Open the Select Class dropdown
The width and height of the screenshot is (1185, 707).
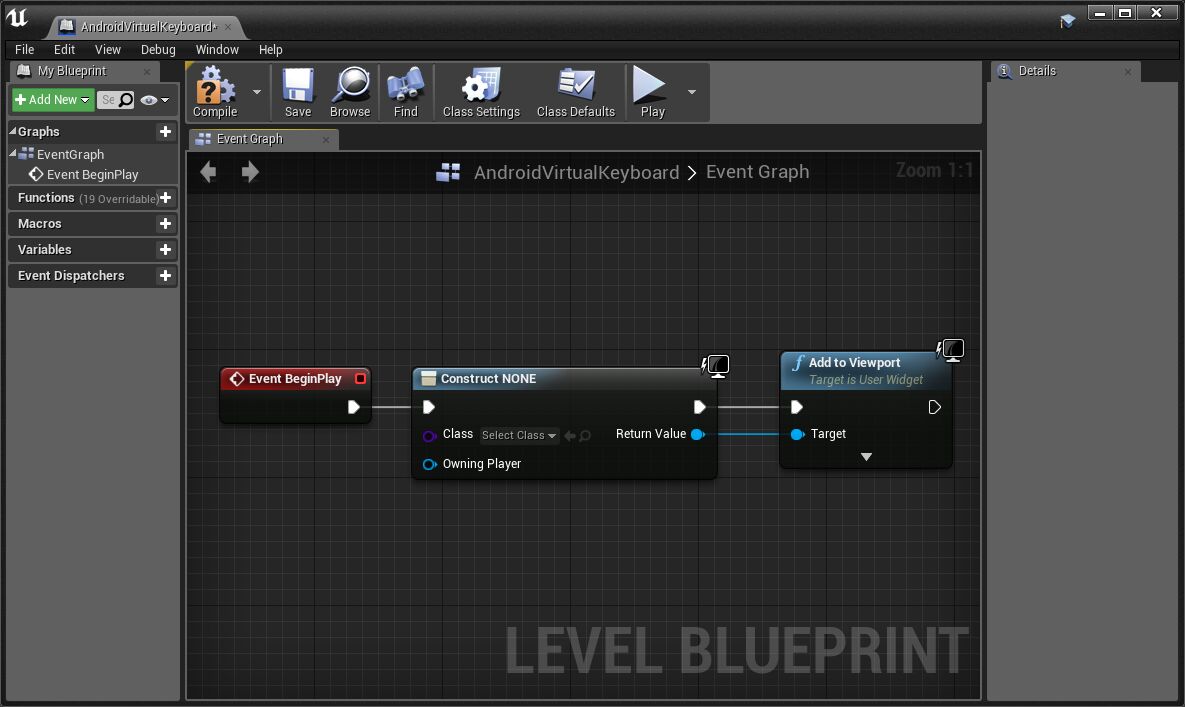[x=518, y=435]
